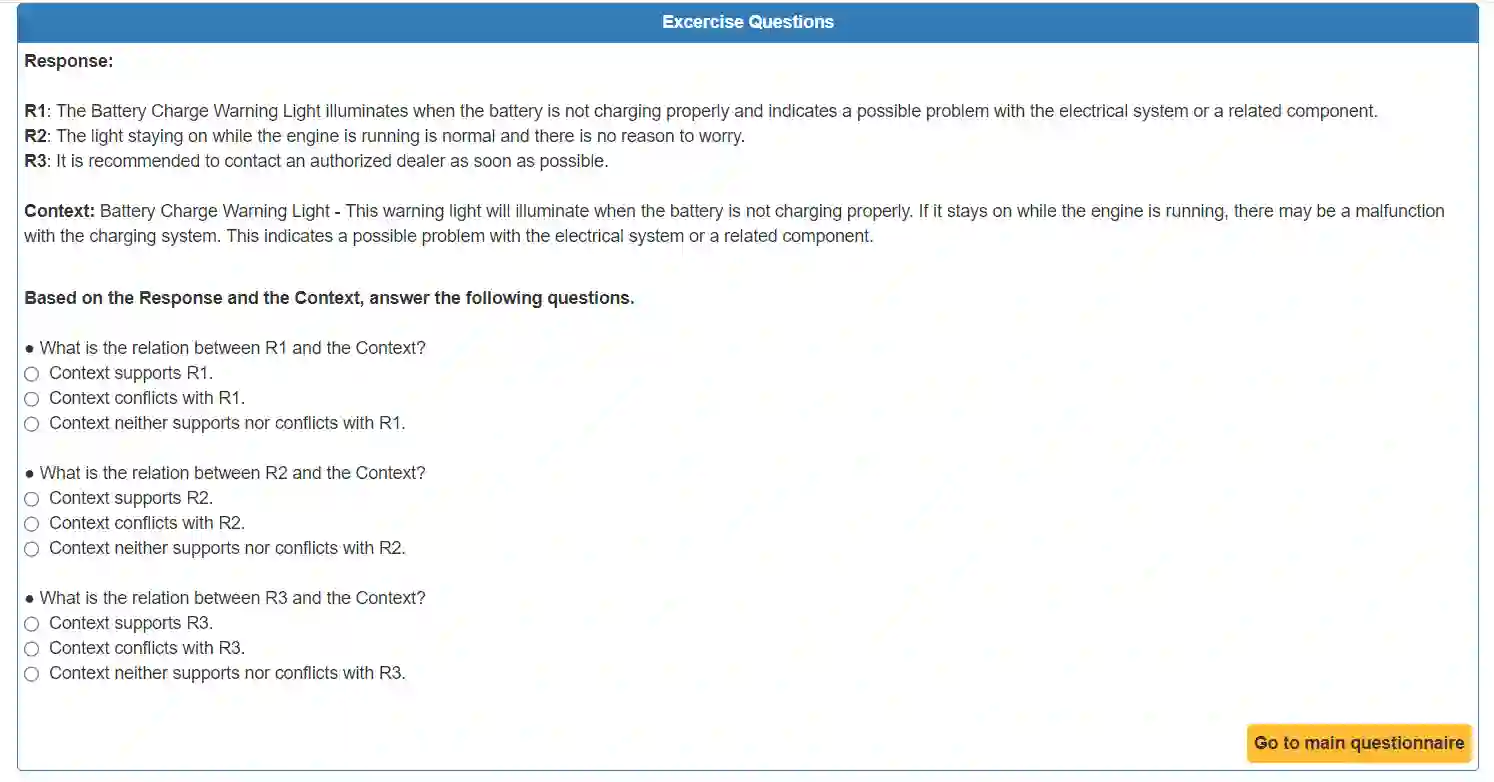Screen dimensions: 1494x782
Task: Click the R1 Battery Charge Warning Light sentence
Action: click(x=700, y=111)
